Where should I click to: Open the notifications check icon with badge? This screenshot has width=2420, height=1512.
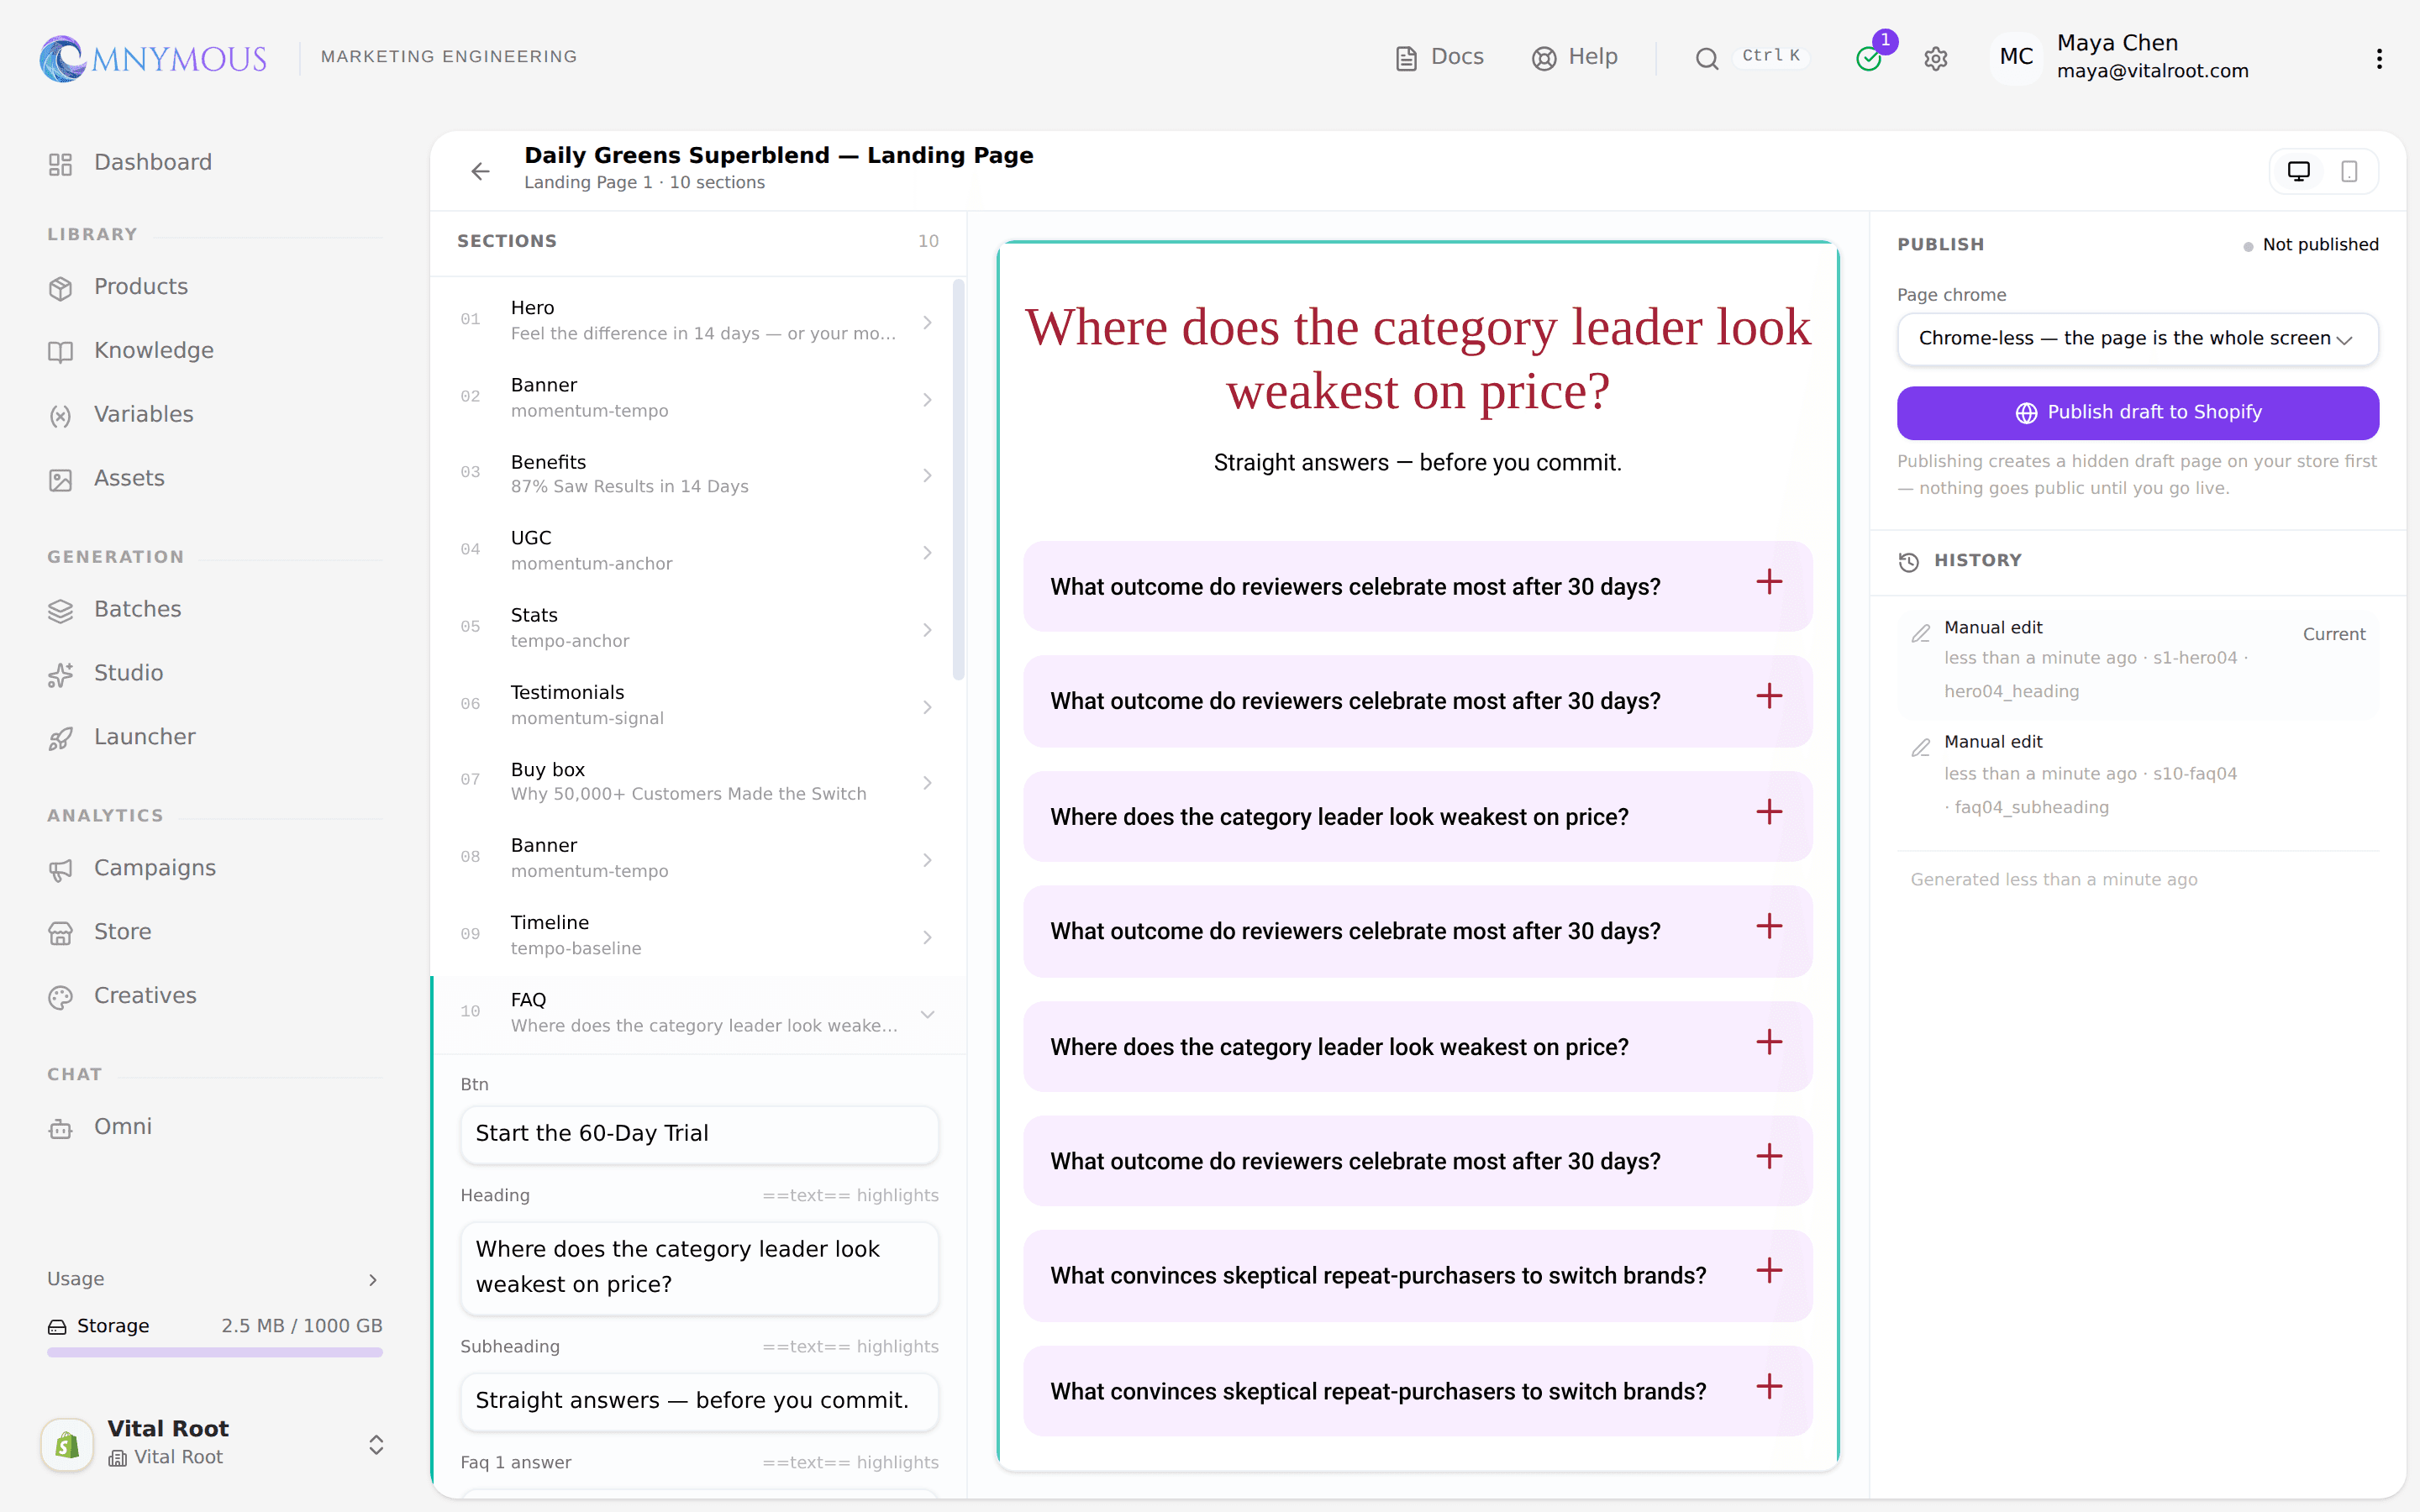click(x=1869, y=59)
